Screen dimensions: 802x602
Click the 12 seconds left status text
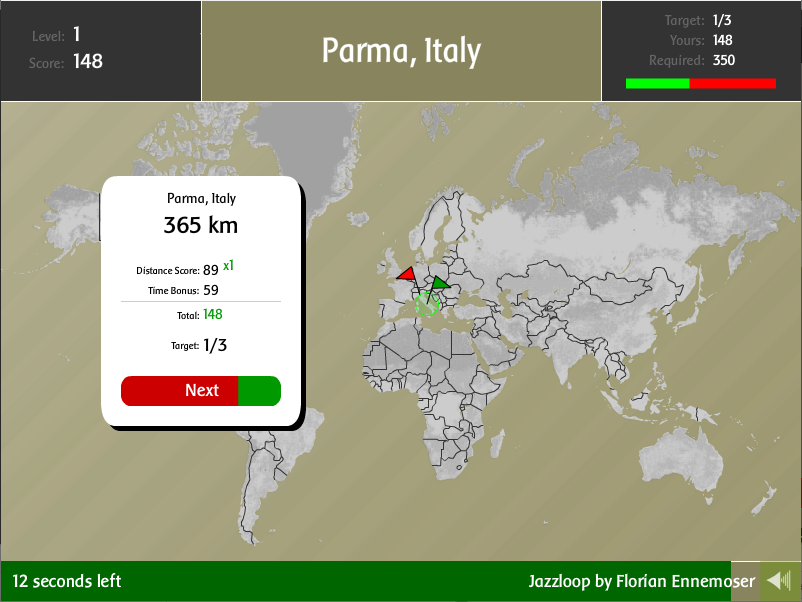click(x=66, y=581)
